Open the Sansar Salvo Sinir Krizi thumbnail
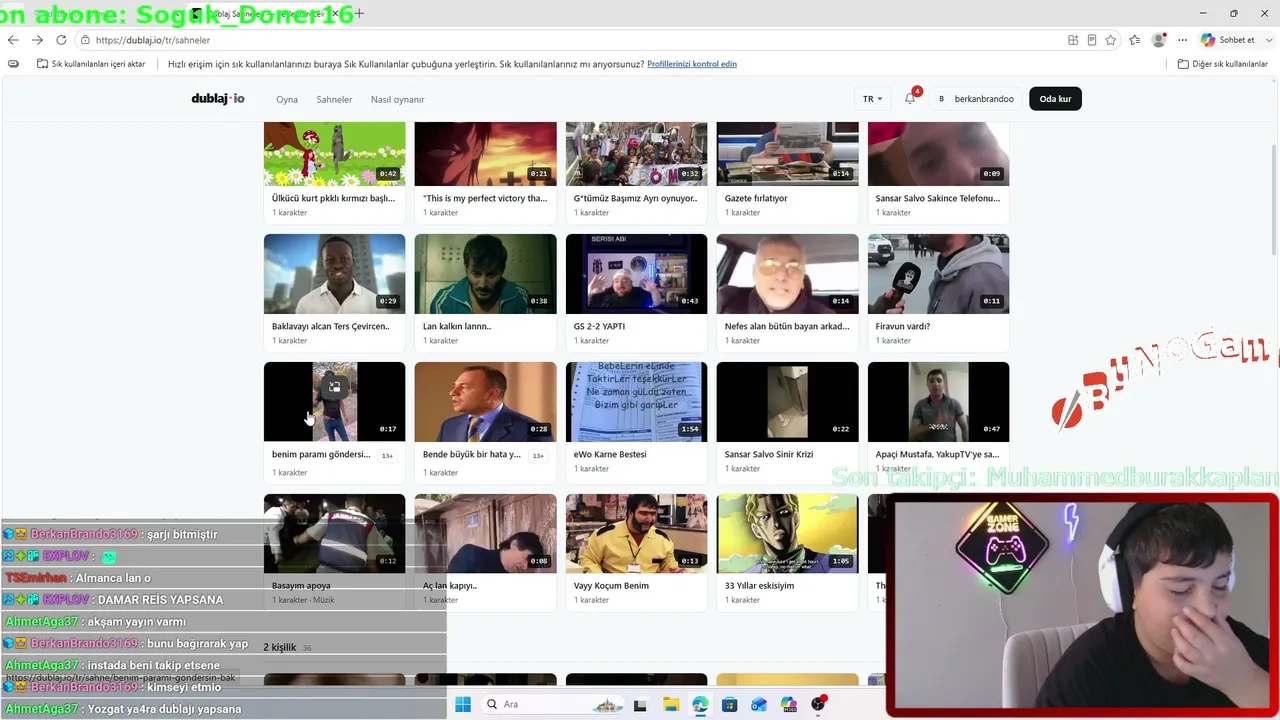 coord(787,402)
